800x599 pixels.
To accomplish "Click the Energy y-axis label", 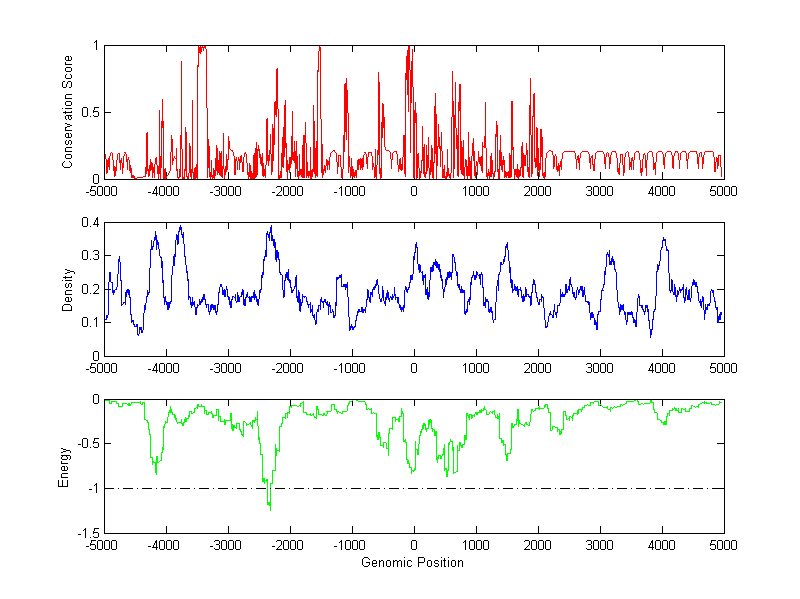I will pyautogui.click(x=64, y=466).
